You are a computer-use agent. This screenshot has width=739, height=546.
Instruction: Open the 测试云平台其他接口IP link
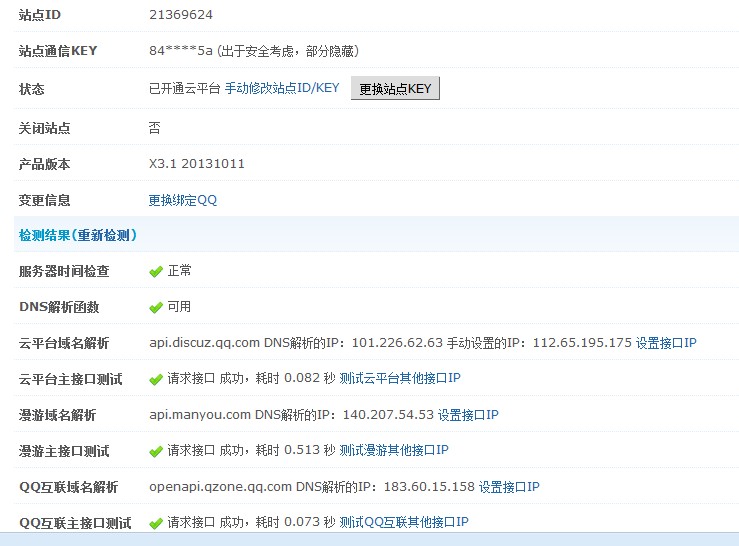(x=400, y=378)
